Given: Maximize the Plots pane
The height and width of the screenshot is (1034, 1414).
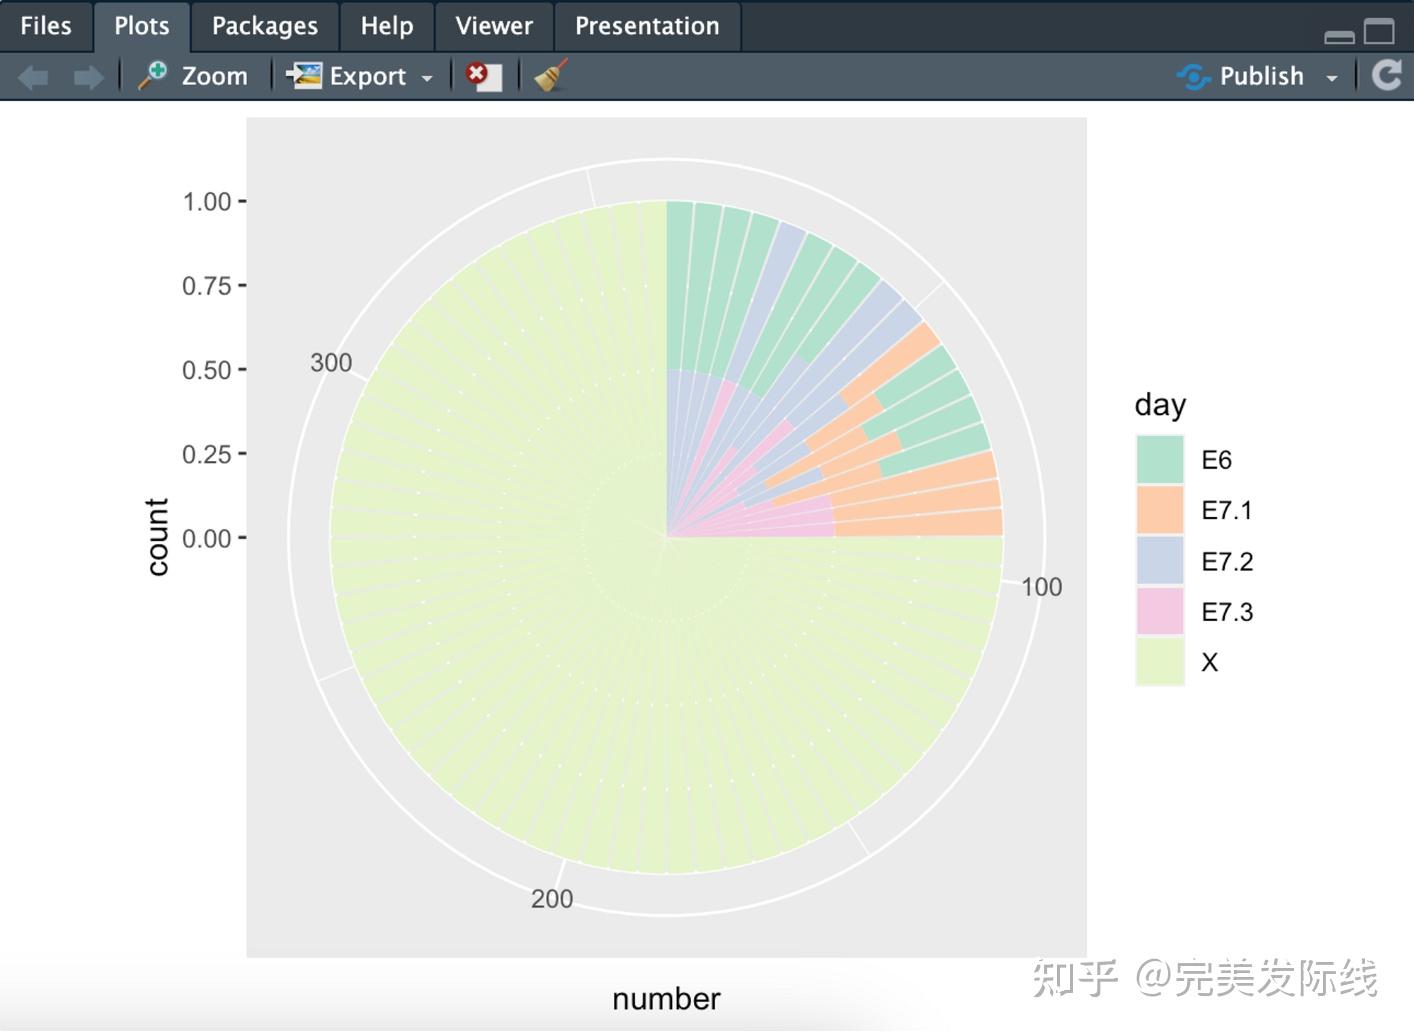Looking at the screenshot, I should pos(1379,32).
